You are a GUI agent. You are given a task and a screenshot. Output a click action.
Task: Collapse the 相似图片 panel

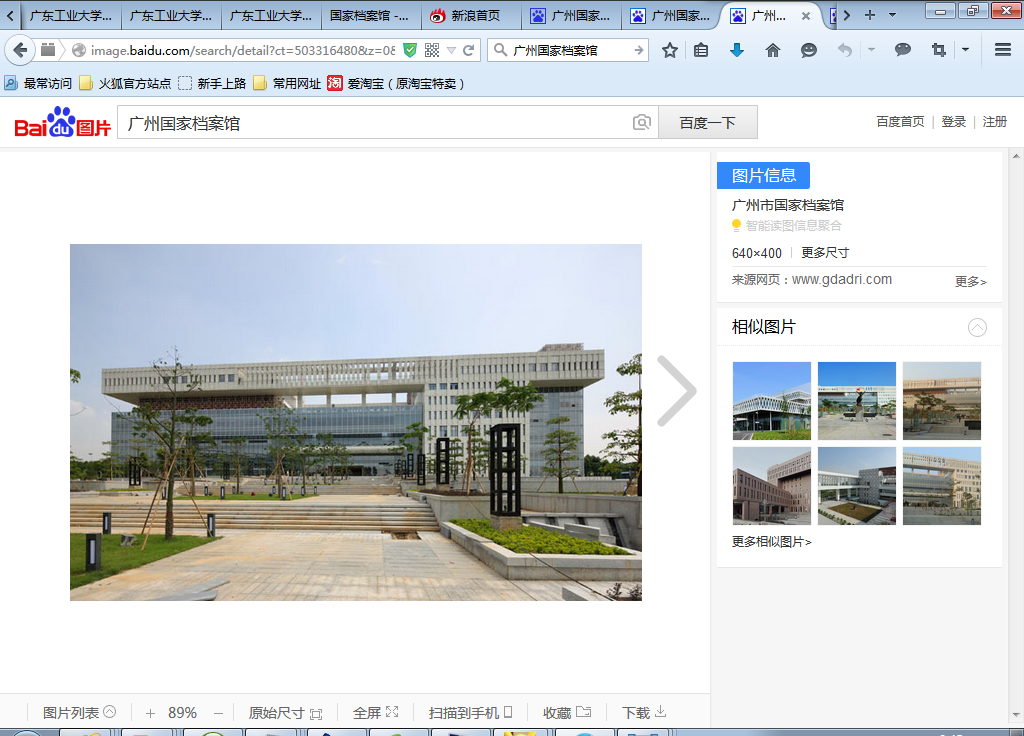click(x=977, y=327)
